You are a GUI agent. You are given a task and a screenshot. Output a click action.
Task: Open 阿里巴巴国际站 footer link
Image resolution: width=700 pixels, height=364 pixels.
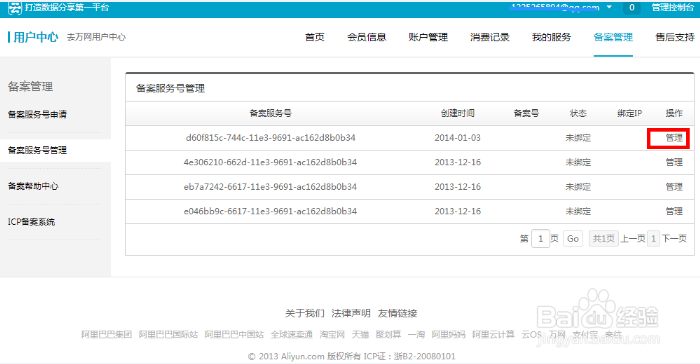coord(168,335)
